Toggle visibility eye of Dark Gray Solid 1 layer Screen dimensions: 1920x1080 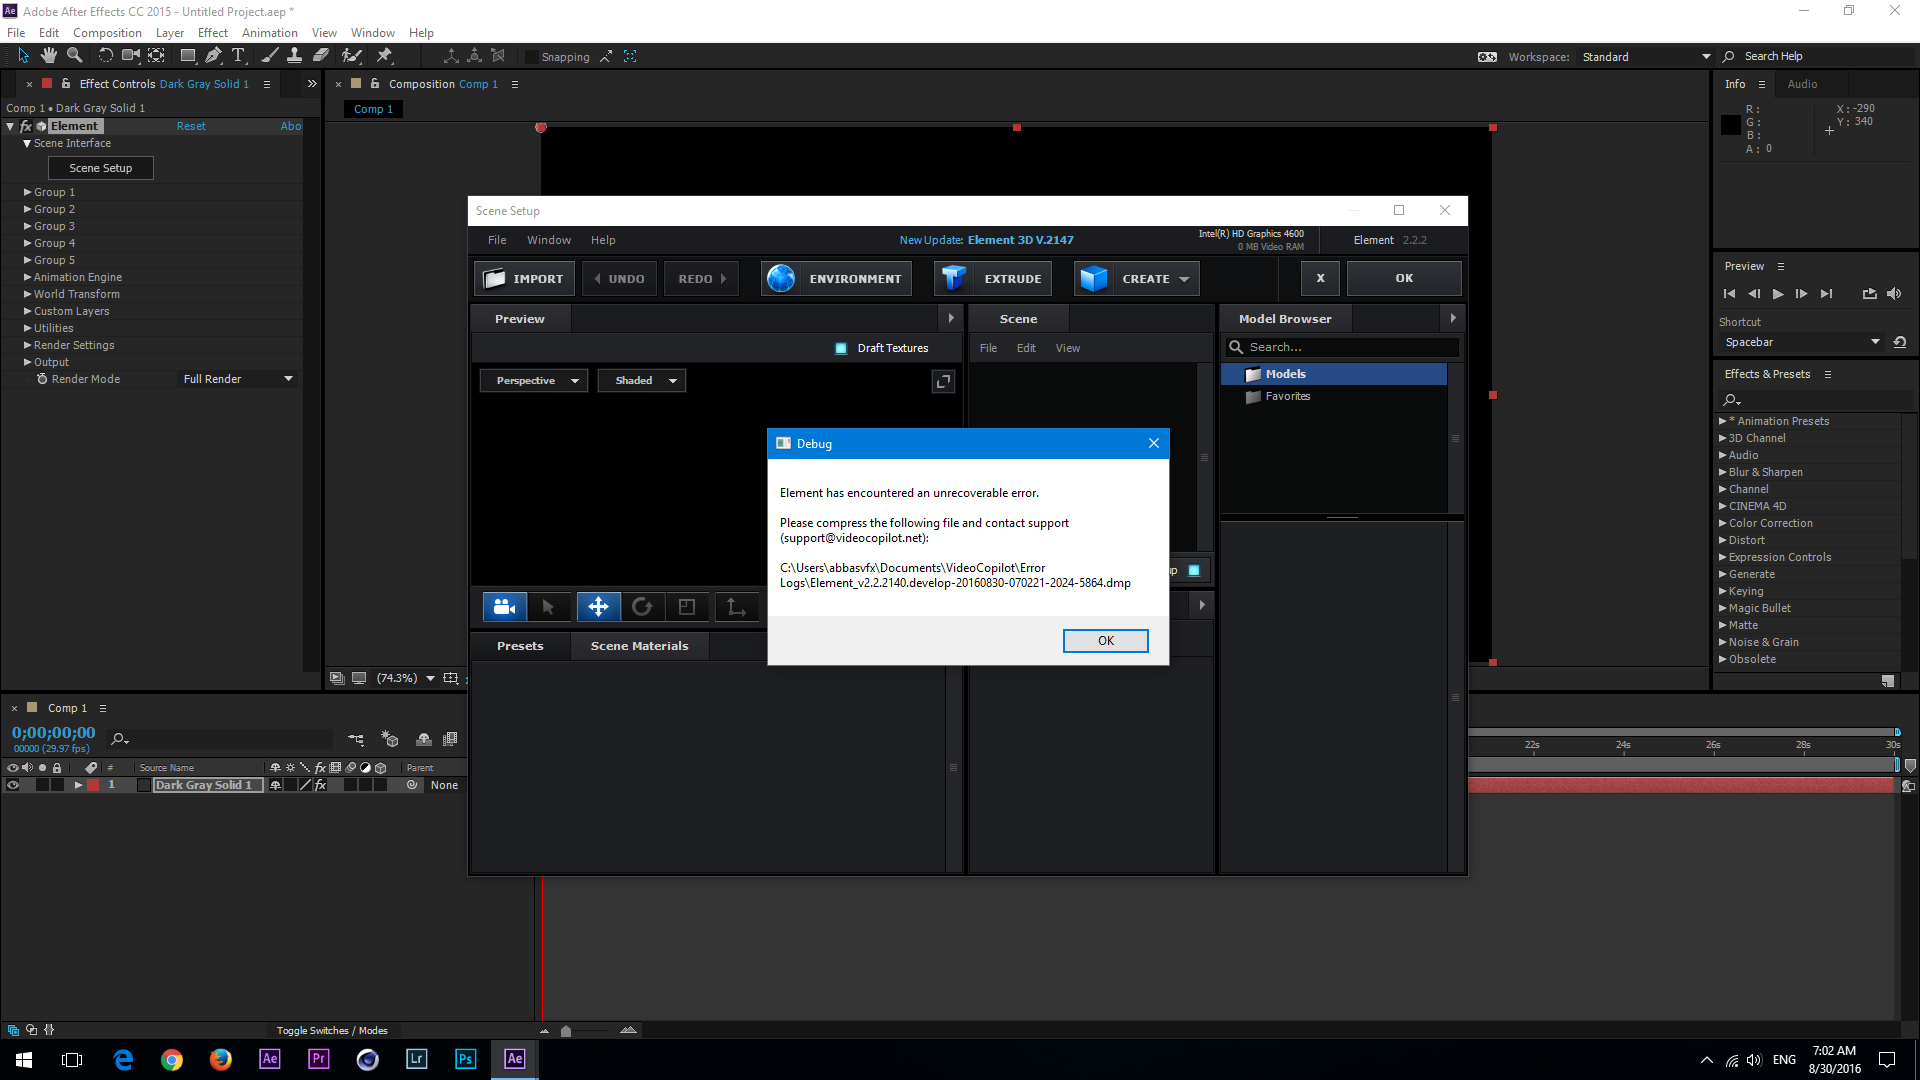(13, 785)
